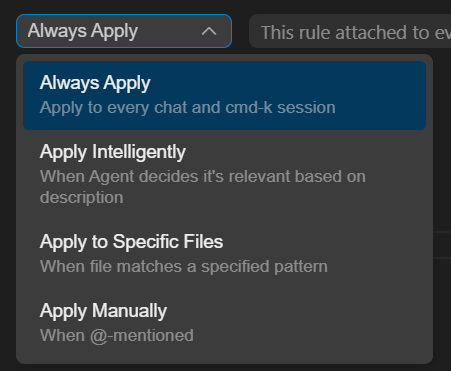Collapse the rule type dropdown chevron
The height and width of the screenshot is (371, 451).
click(x=209, y=31)
